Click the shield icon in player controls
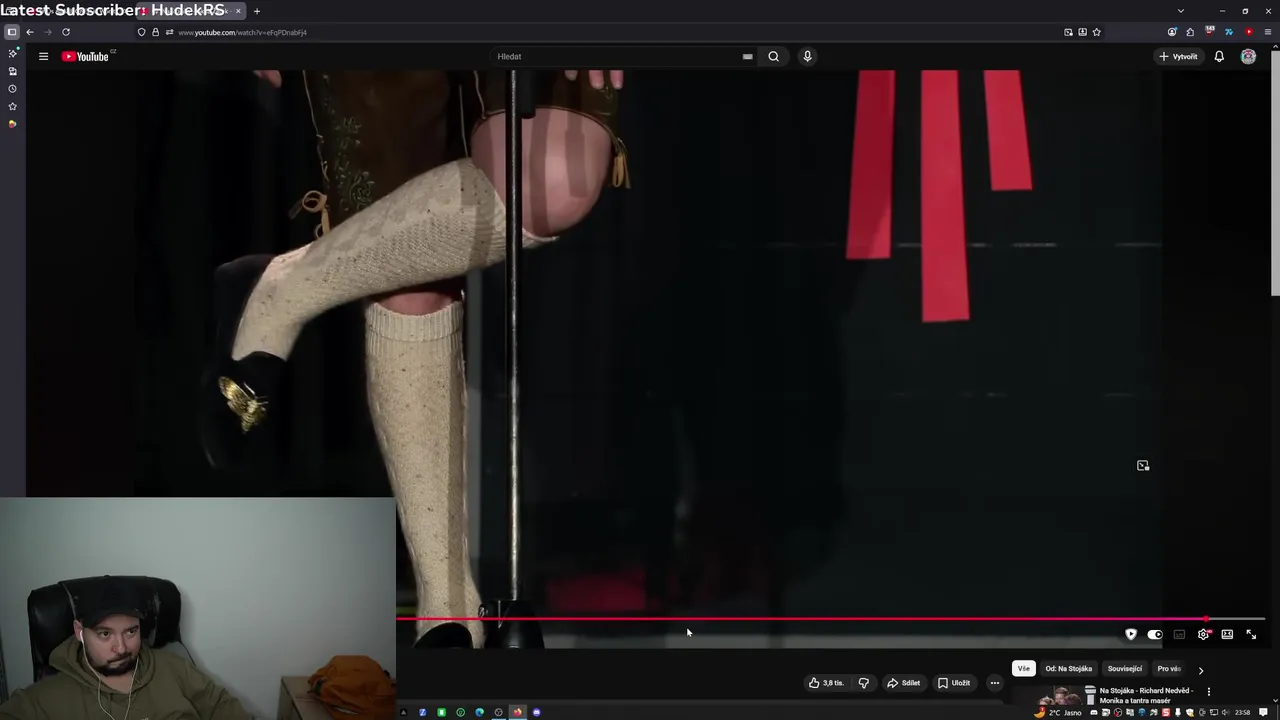 (x=1131, y=634)
